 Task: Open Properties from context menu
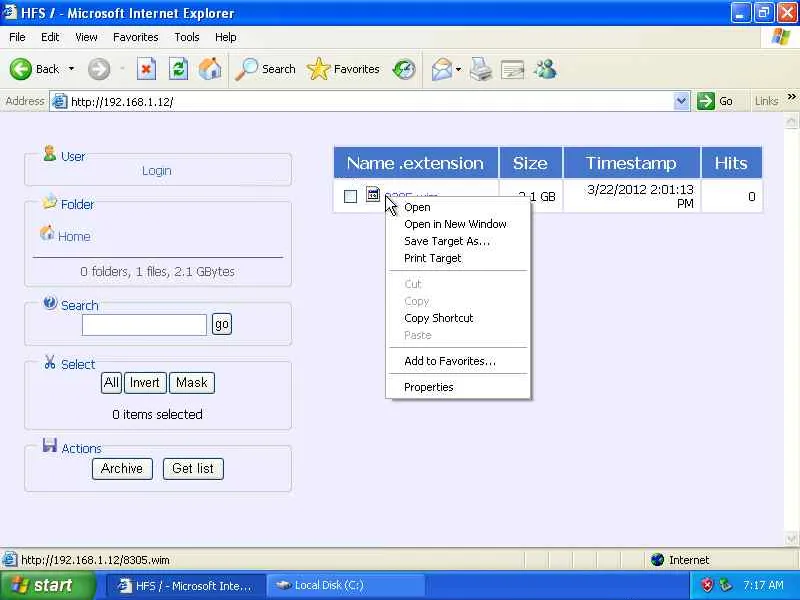(x=458, y=387)
